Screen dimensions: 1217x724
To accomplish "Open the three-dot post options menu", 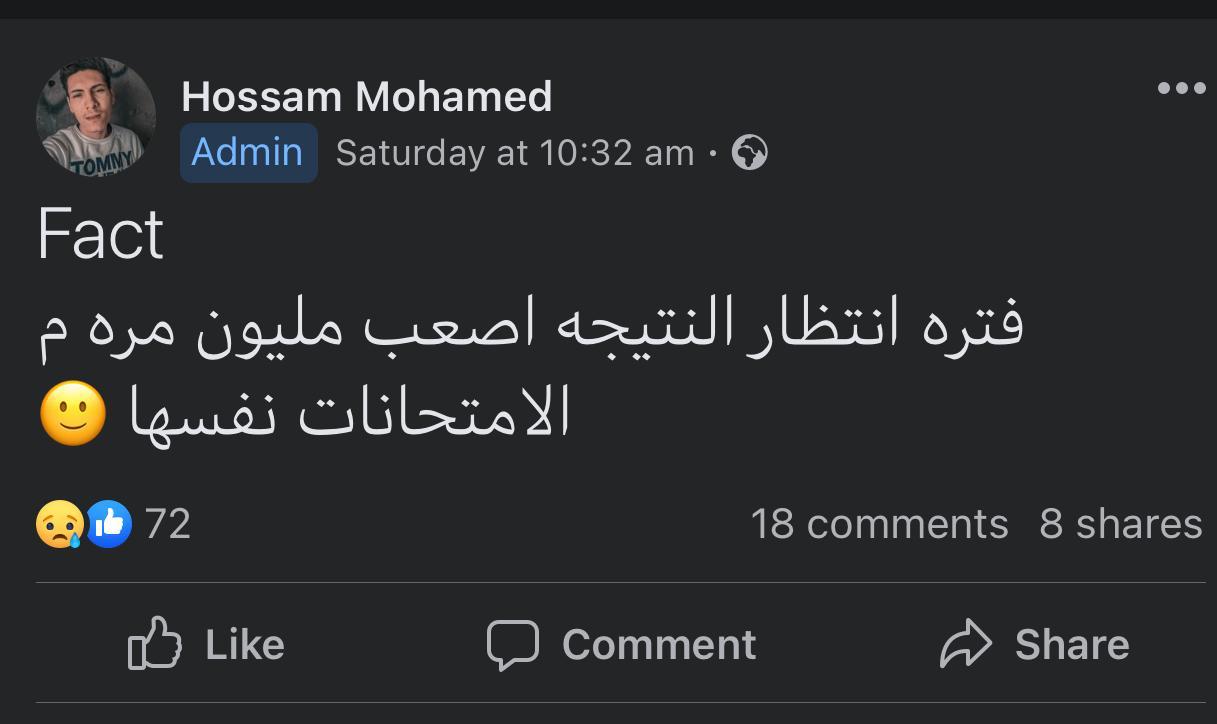I will point(1181,88).
